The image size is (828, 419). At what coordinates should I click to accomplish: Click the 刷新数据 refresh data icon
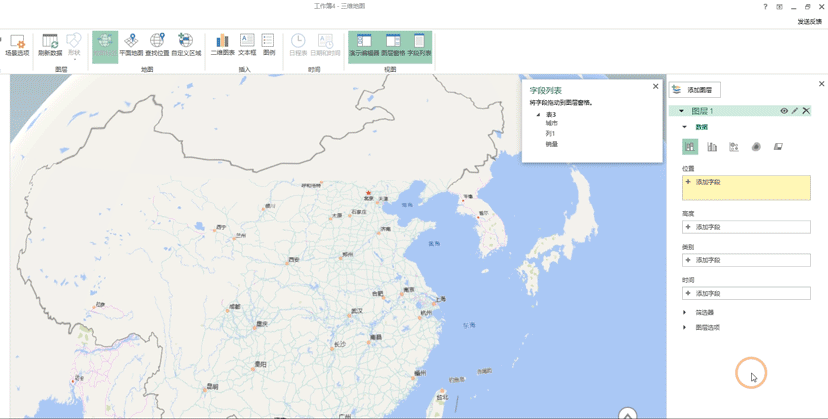[x=50, y=45]
